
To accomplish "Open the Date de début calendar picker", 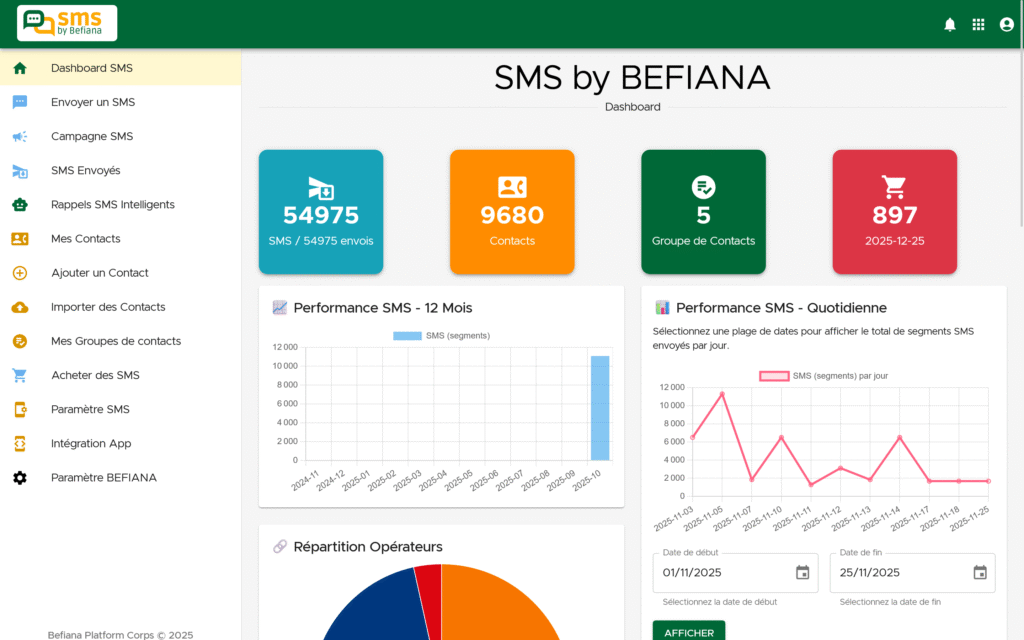I will coord(802,572).
